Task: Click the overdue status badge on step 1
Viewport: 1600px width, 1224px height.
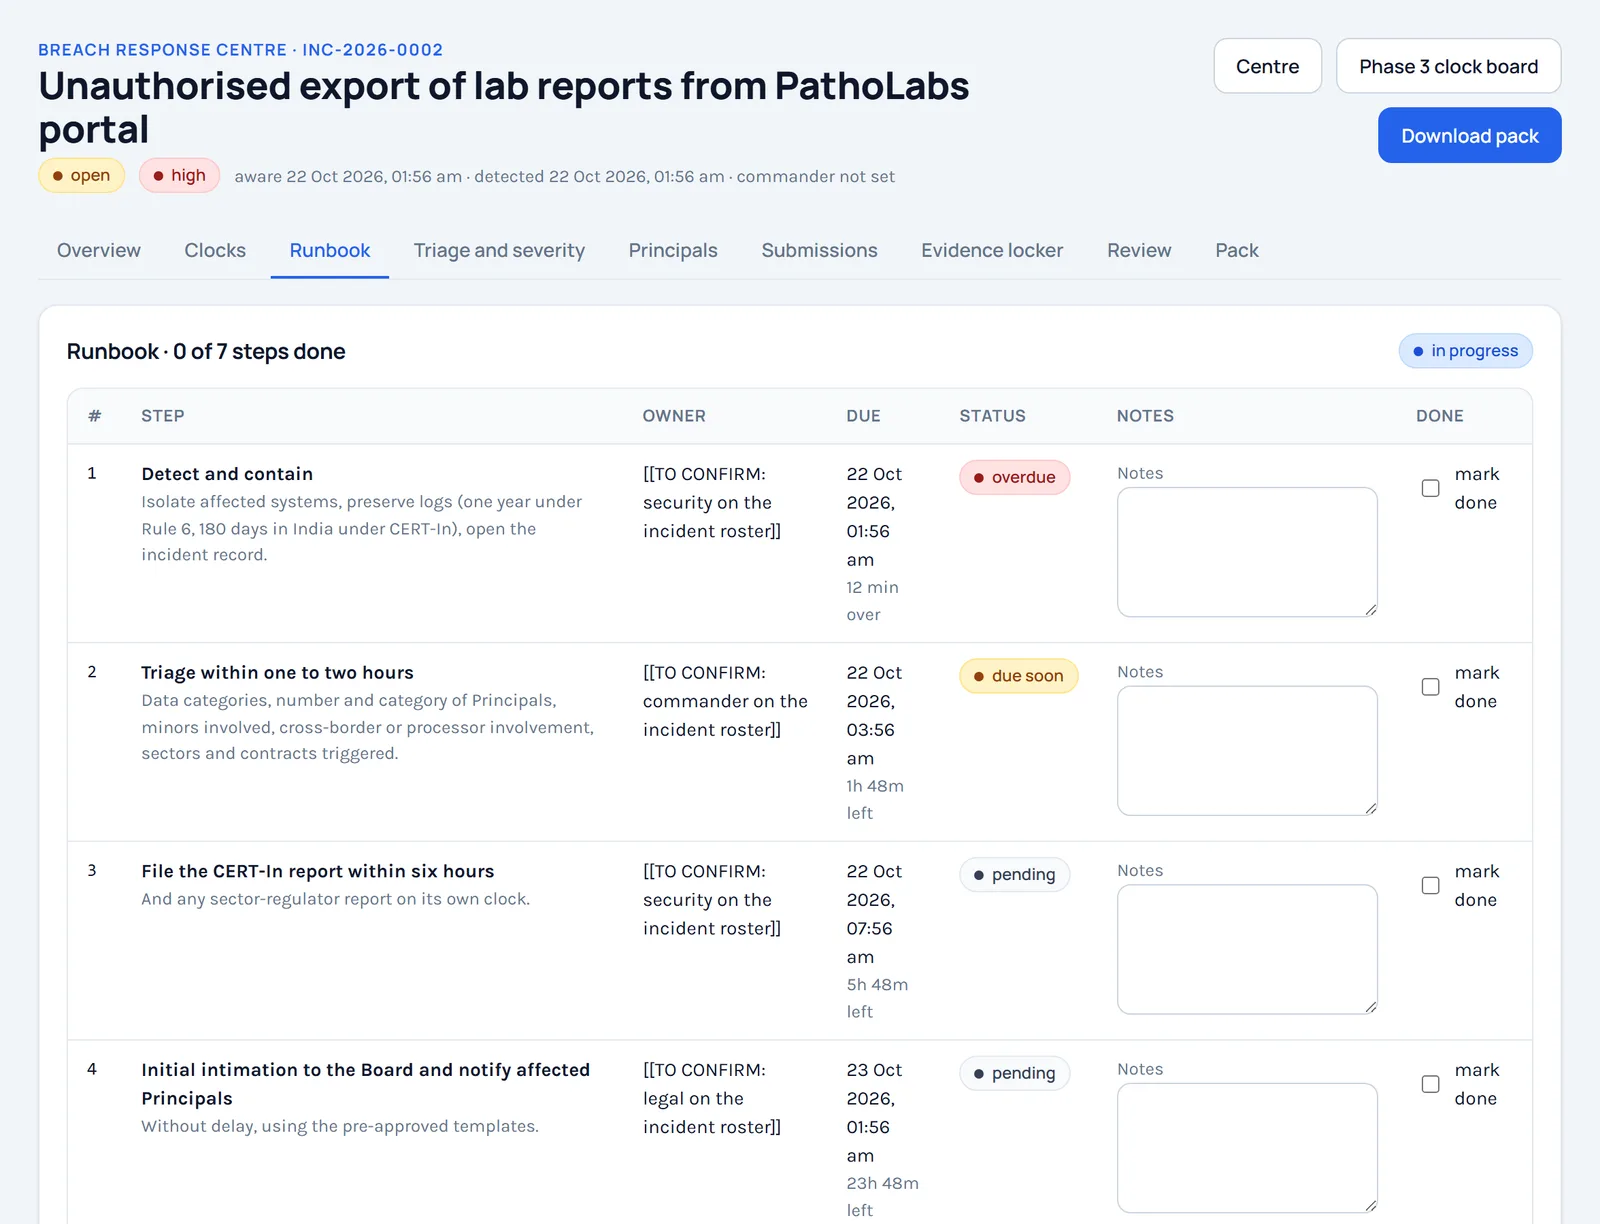Action: pos(1014,477)
